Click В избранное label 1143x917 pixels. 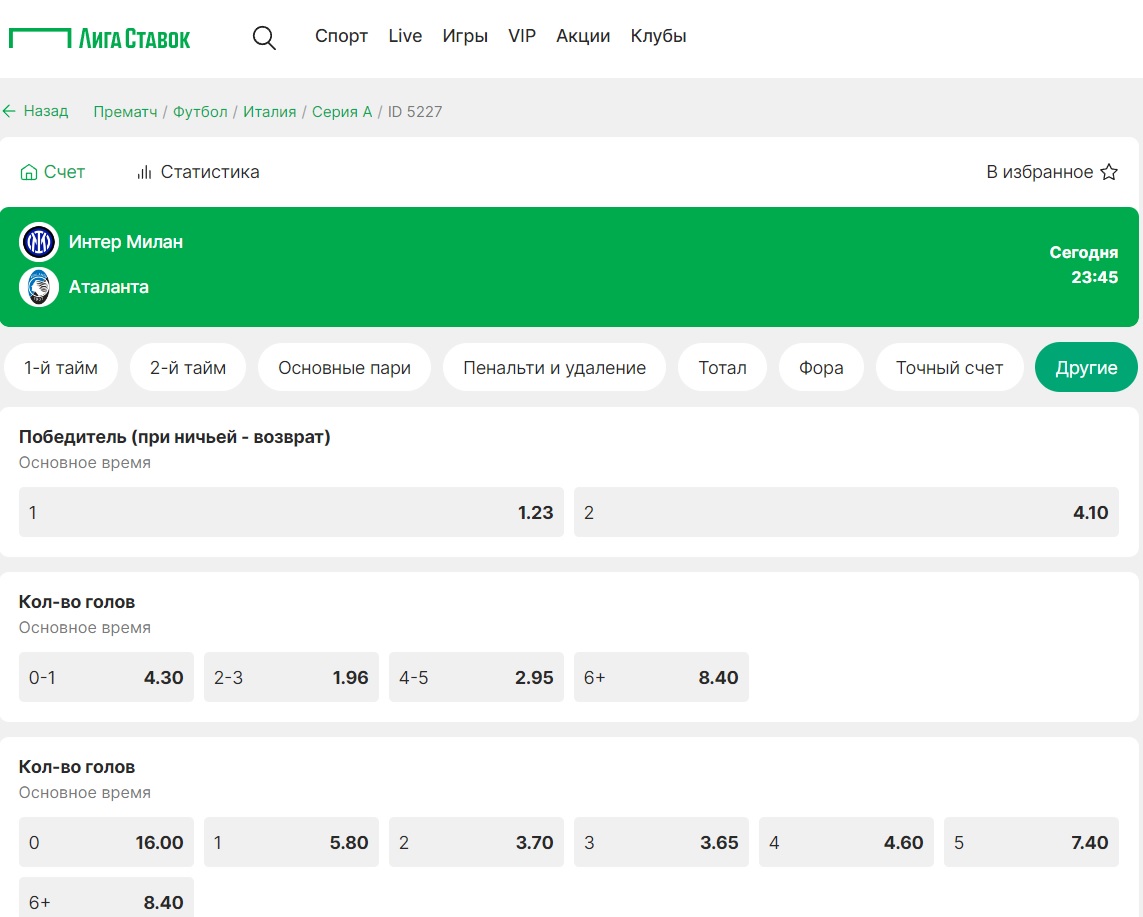[x=1039, y=172]
